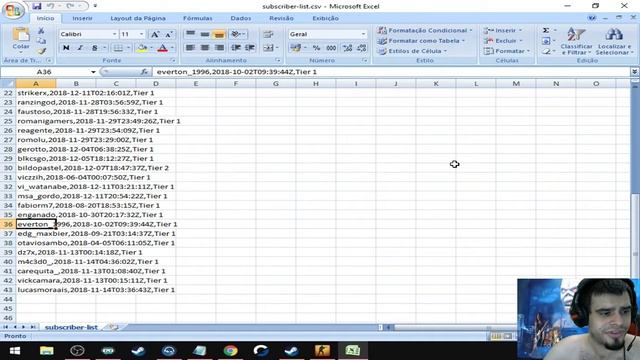Copy the selection with the copy icon
This screenshot has width=640, height=360.
pos(41,41)
